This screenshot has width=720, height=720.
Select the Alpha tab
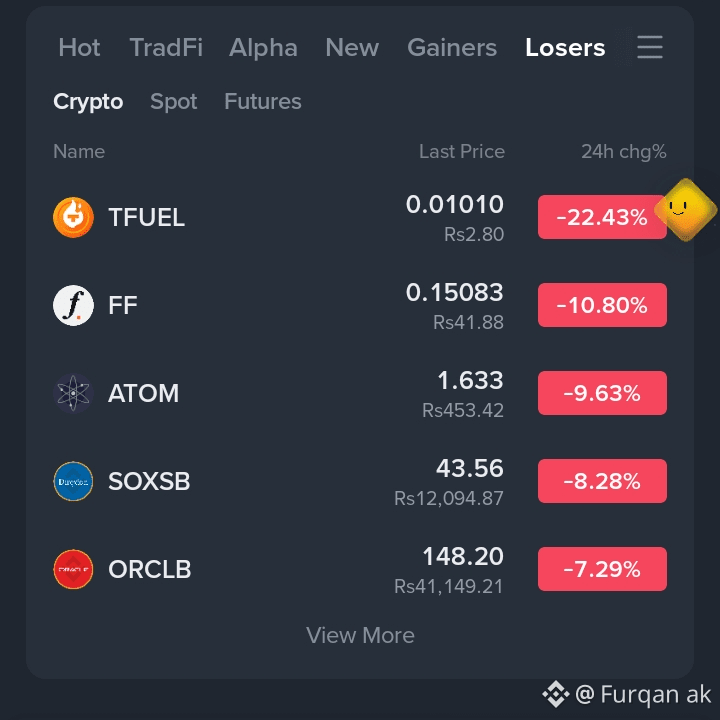pyautogui.click(x=263, y=47)
